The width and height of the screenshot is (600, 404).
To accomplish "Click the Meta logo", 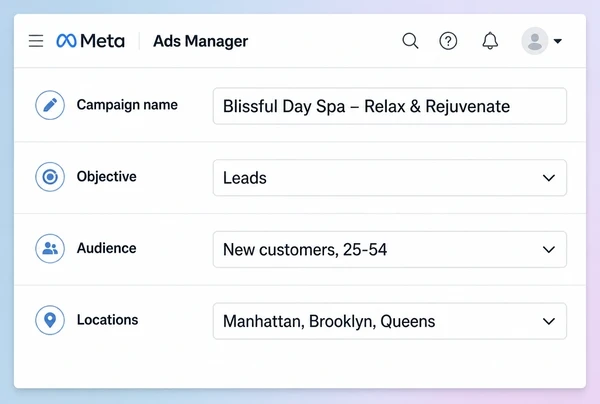I will 90,41.
